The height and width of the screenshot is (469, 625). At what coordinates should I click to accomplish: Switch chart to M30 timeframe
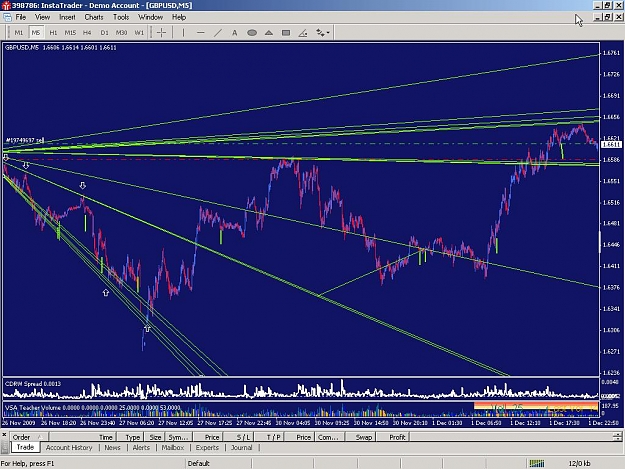[121, 33]
